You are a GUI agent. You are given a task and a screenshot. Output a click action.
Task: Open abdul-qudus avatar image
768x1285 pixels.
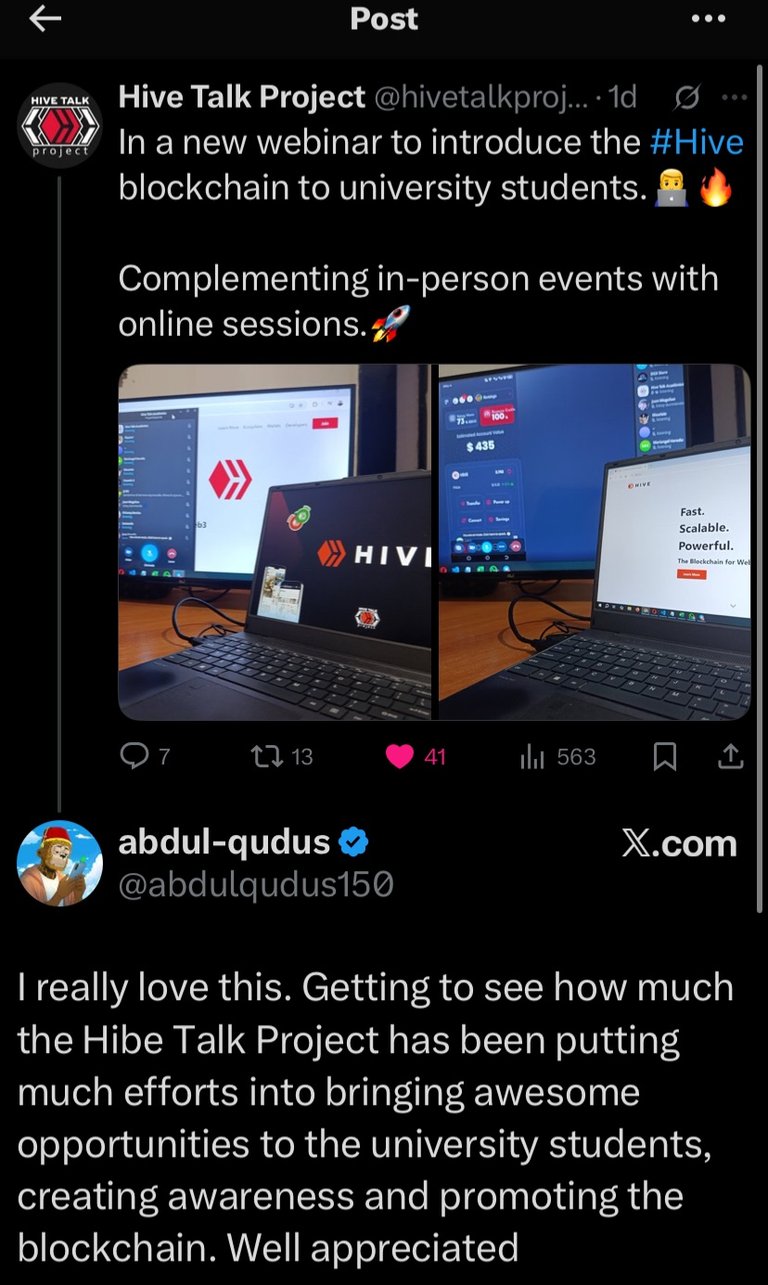click(60, 863)
